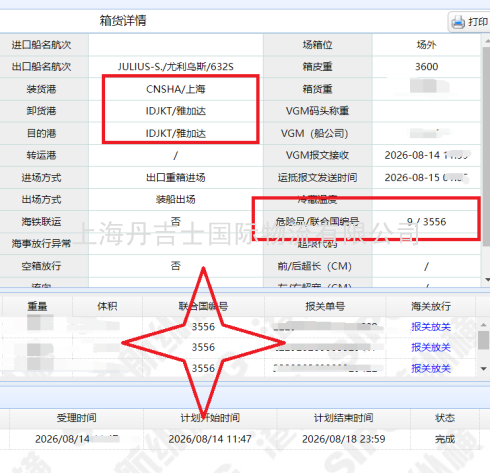Click the 出口重箱进场 value
Viewport: 490px width, 473px height.
(176, 178)
